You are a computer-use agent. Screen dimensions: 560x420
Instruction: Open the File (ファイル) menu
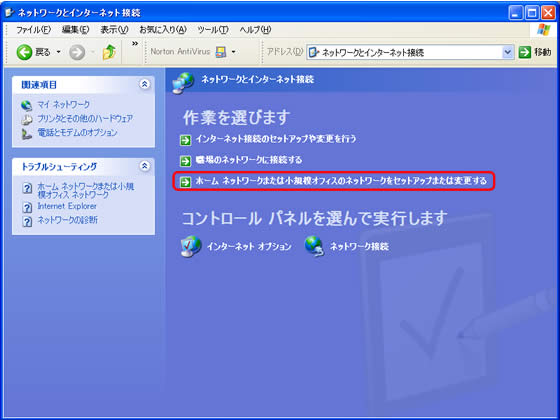[33, 30]
